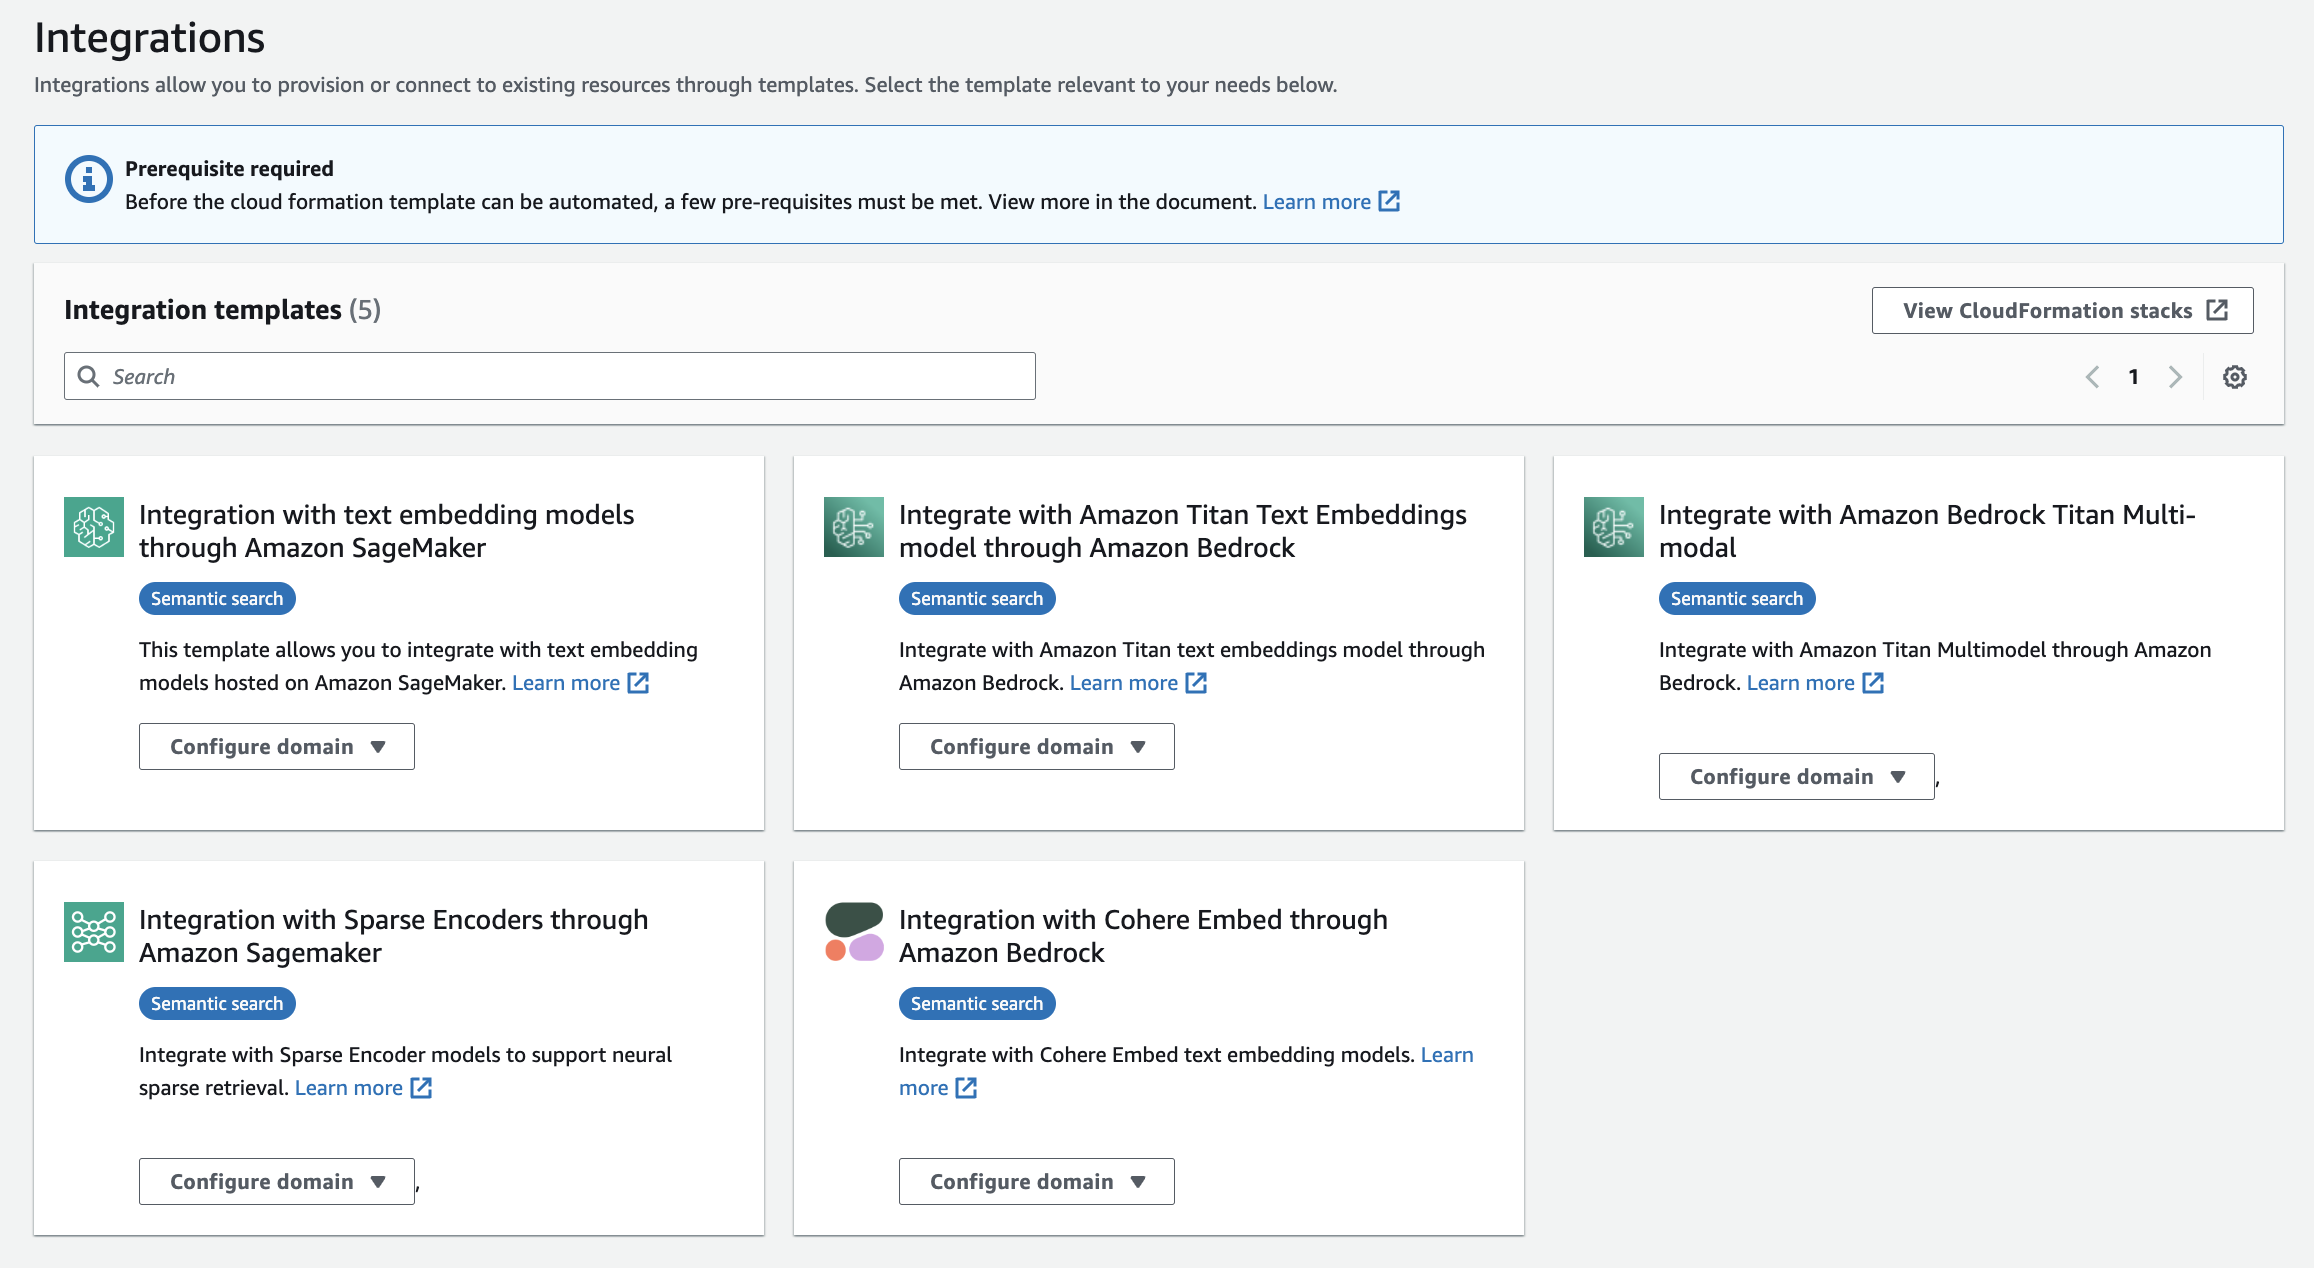Open Learn more link in Titan Multi-modal card
Viewport: 2314px width, 1268px height.
(x=1815, y=683)
